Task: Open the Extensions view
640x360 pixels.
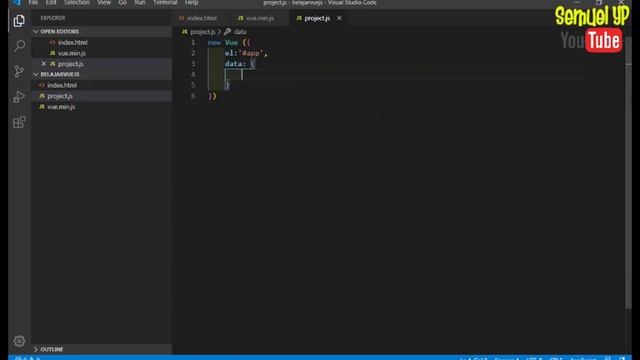Action: tap(19, 122)
